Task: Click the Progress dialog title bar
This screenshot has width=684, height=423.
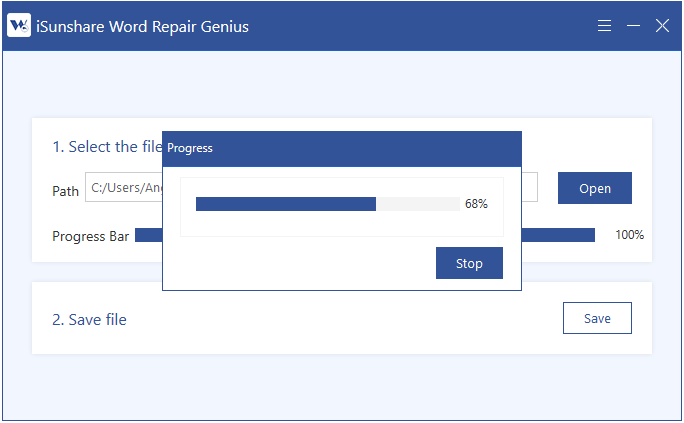Action: 342,149
